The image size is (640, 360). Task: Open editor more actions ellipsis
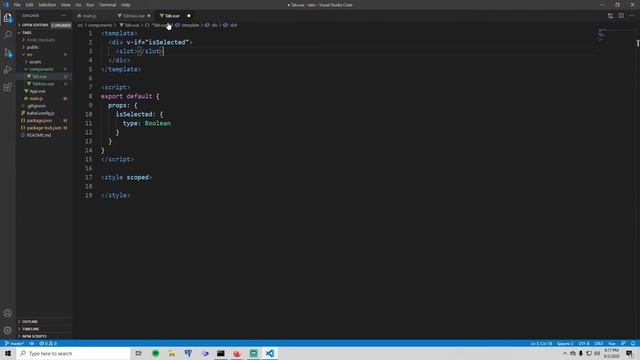point(631,16)
